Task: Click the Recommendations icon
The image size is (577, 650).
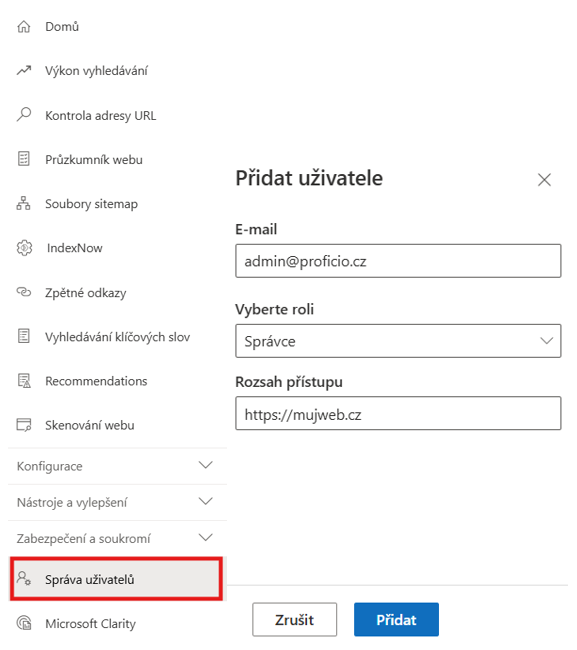Action: point(24,381)
